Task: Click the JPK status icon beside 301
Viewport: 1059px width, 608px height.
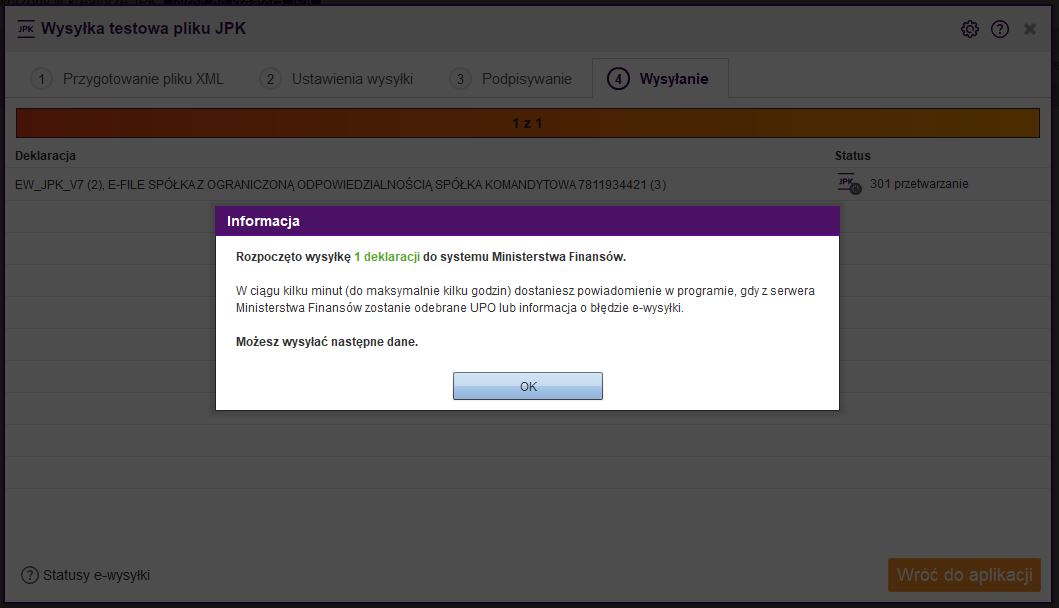Action: click(x=848, y=184)
